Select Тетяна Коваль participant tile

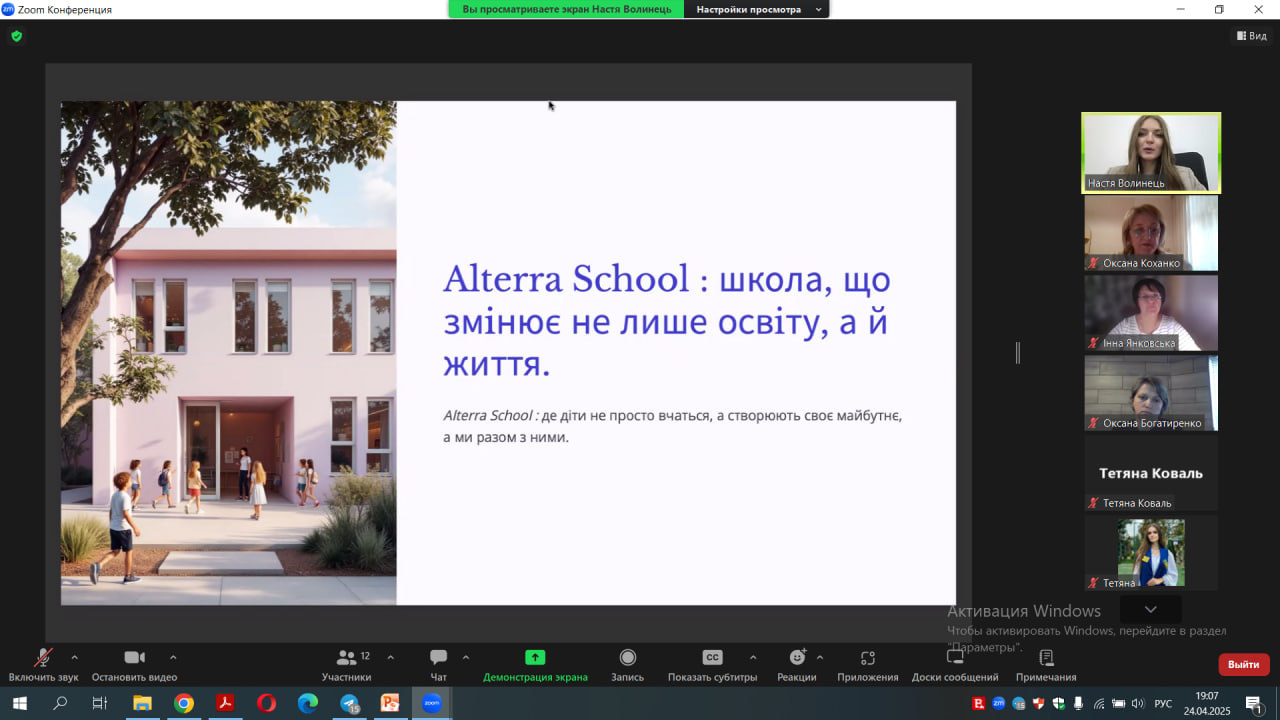pyautogui.click(x=1151, y=473)
